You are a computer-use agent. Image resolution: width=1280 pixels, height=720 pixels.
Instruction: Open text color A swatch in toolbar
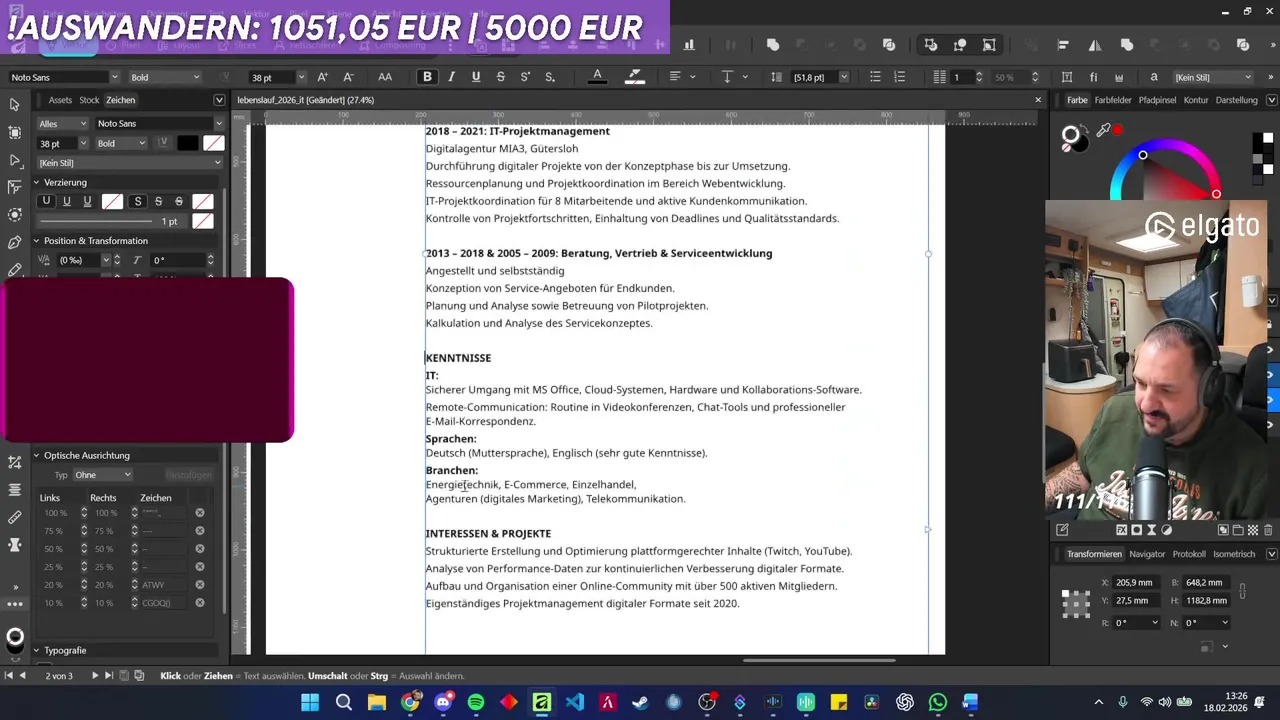click(x=597, y=77)
